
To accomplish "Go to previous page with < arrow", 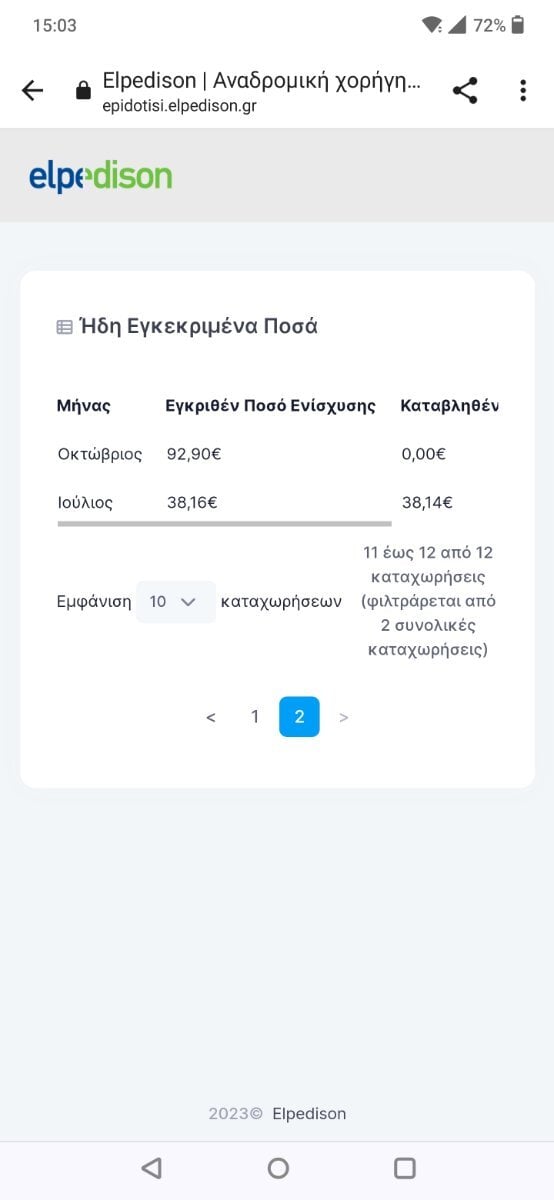I will pyautogui.click(x=210, y=718).
